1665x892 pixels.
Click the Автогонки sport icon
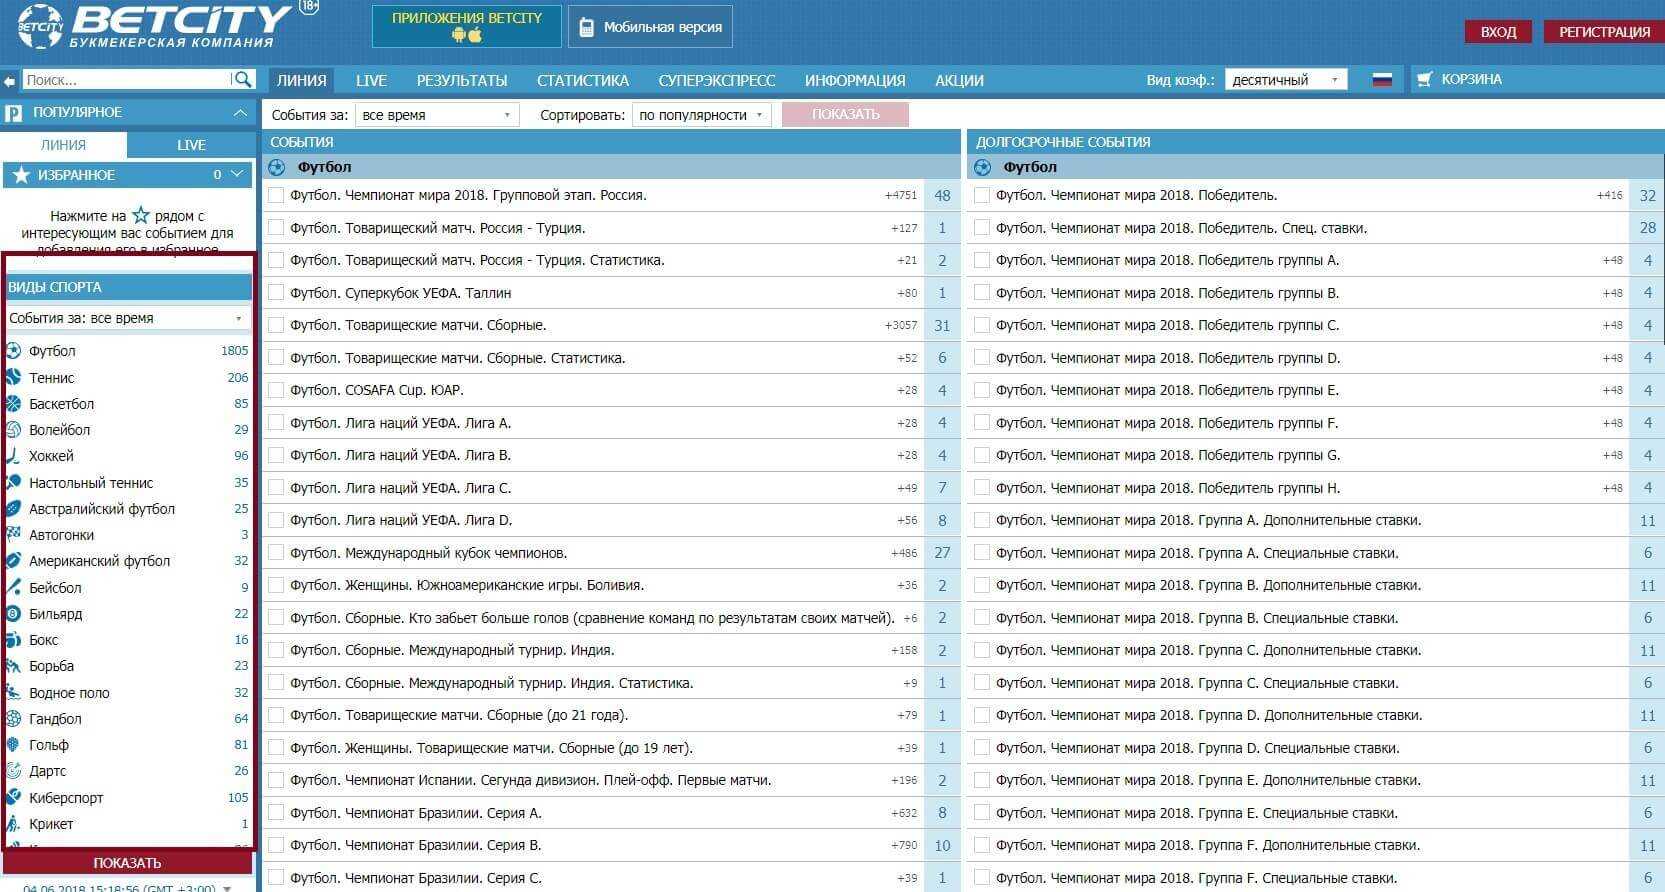(x=13, y=534)
